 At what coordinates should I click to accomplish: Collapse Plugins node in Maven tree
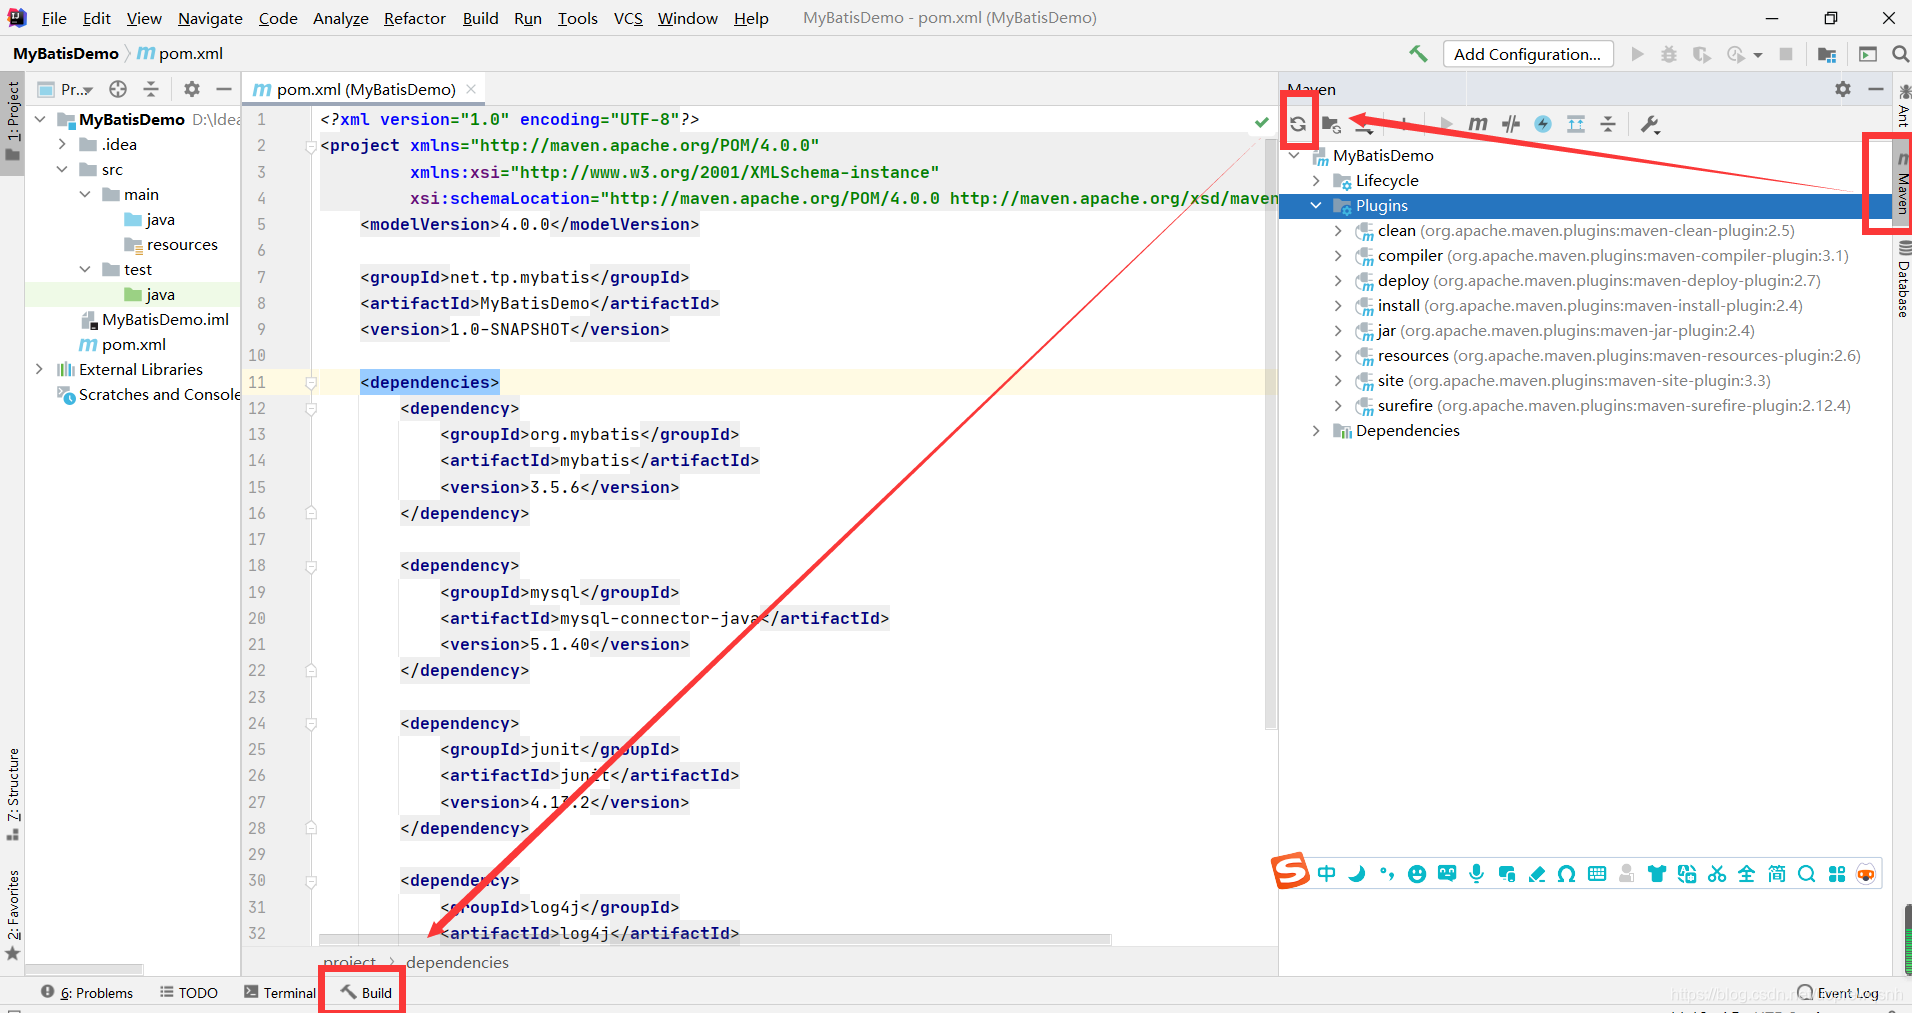(x=1316, y=206)
